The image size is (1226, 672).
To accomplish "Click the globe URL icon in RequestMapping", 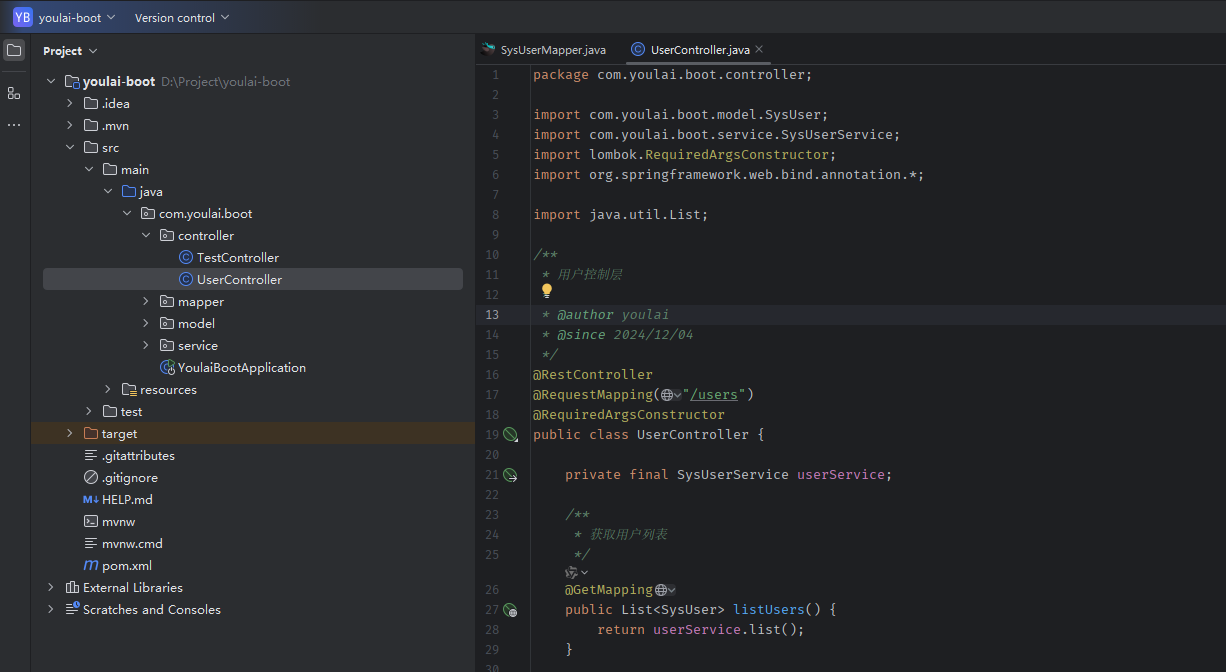I will pyautogui.click(x=667, y=395).
